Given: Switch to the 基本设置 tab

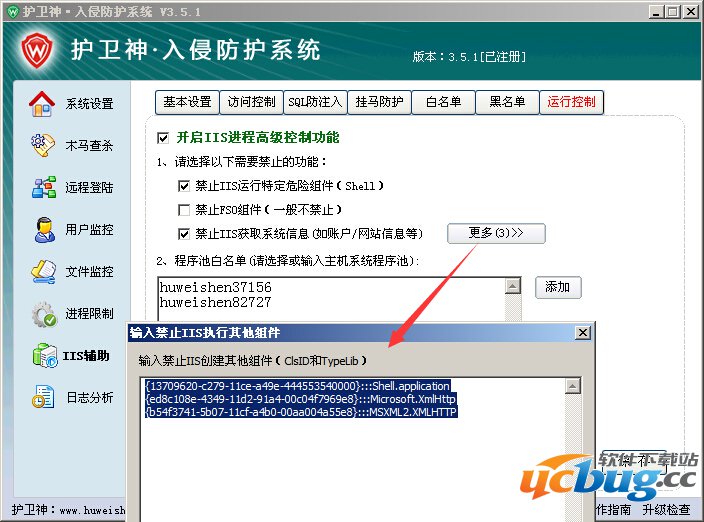Looking at the screenshot, I should tap(188, 102).
